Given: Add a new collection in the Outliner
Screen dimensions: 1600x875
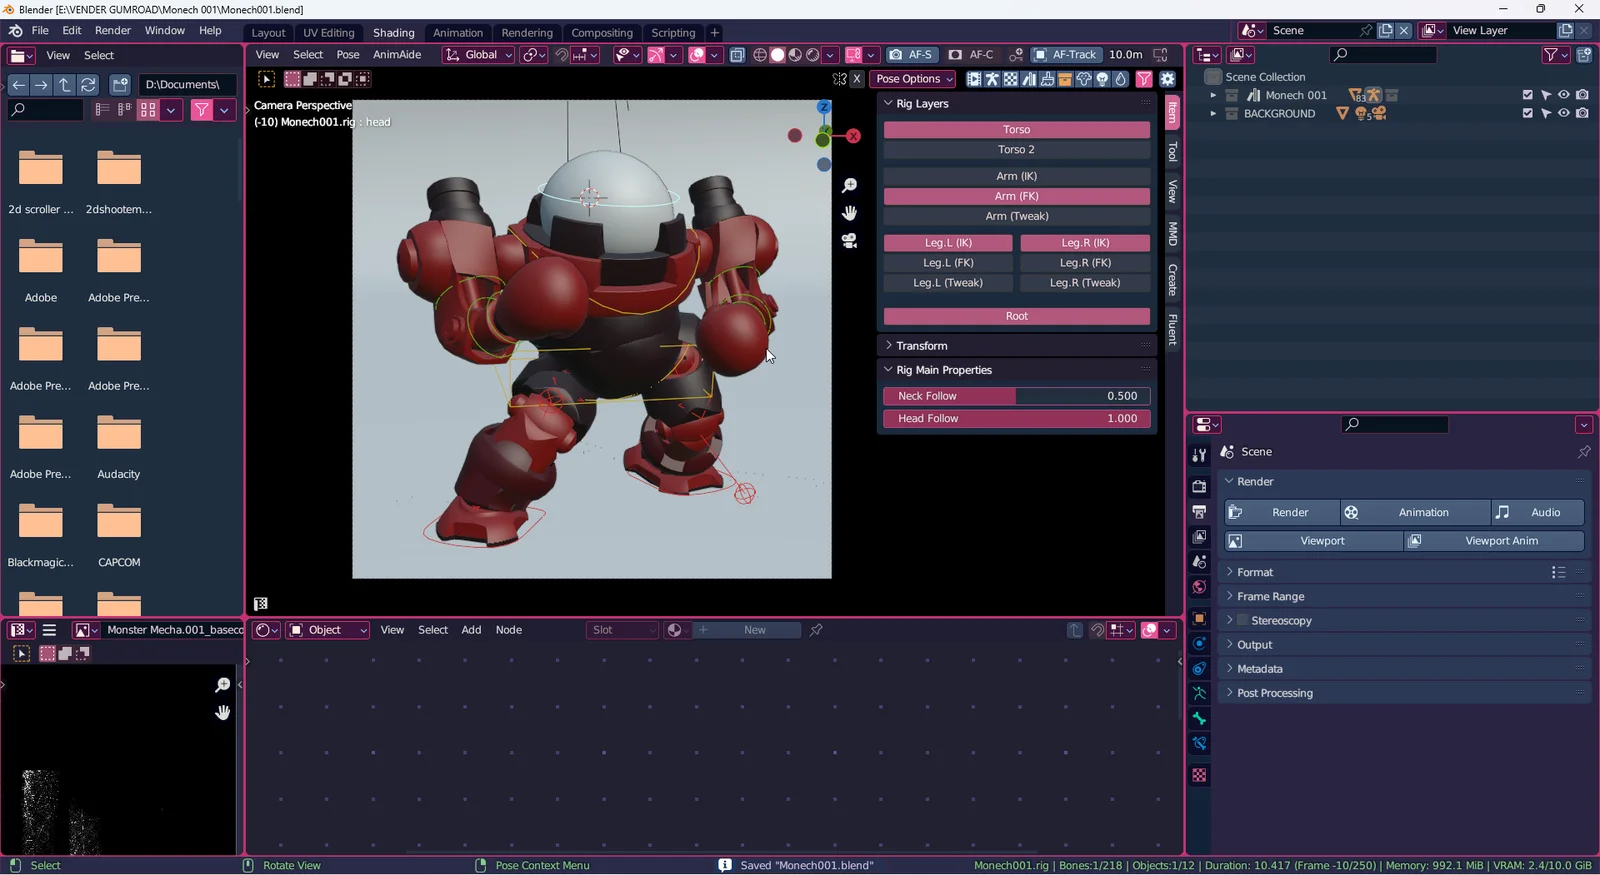Looking at the screenshot, I should coord(1584,55).
